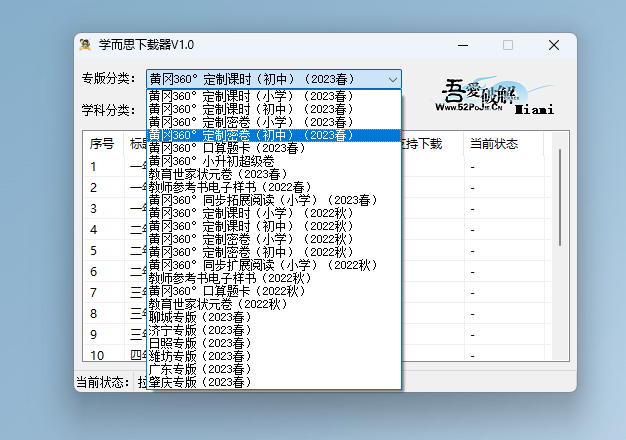Select 黄冈360° 定制课时（初中）（2023春） in list
626x440 pixels.
point(274,109)
